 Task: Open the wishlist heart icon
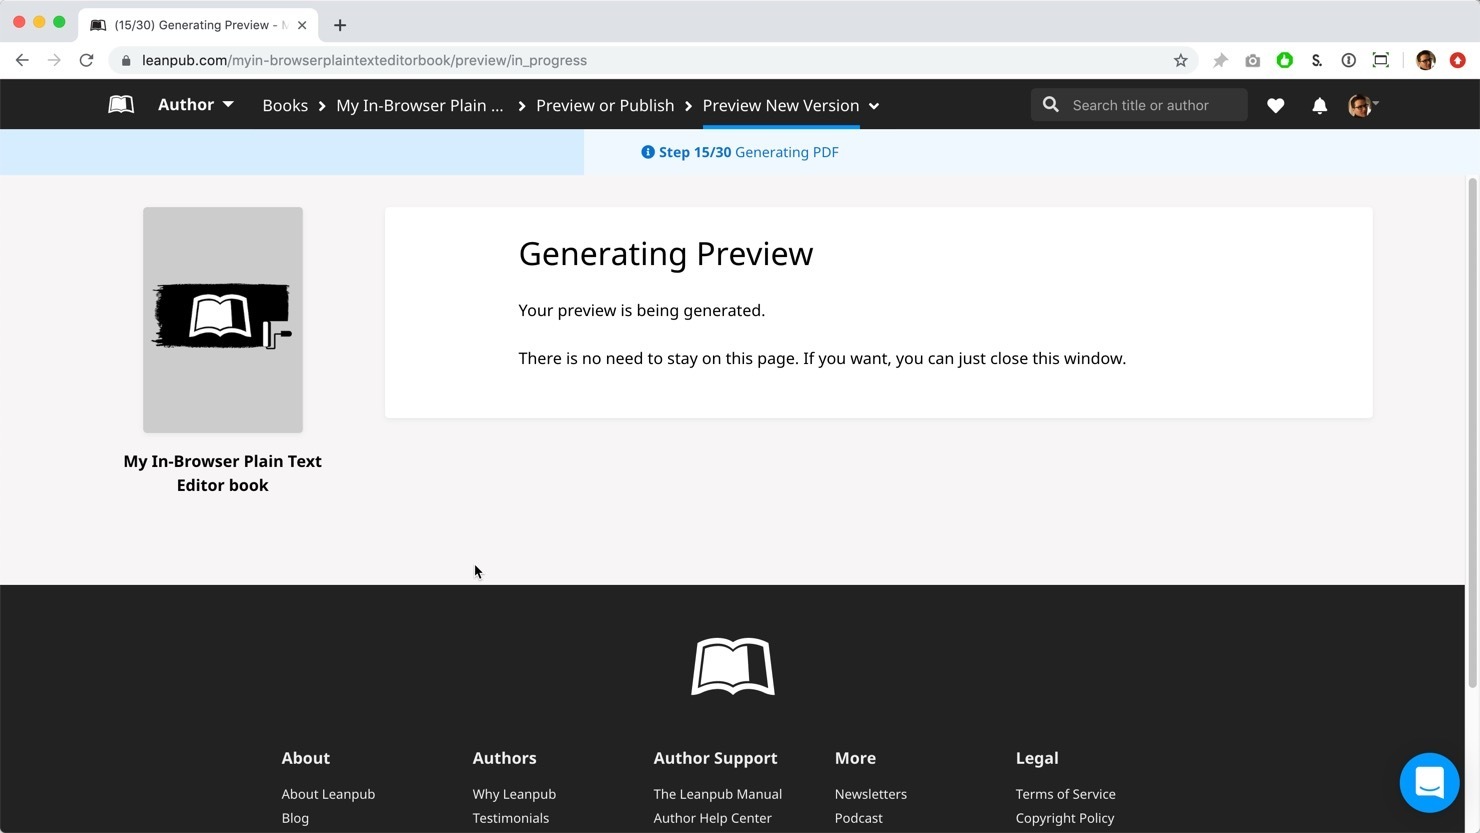click(1275, 105)
